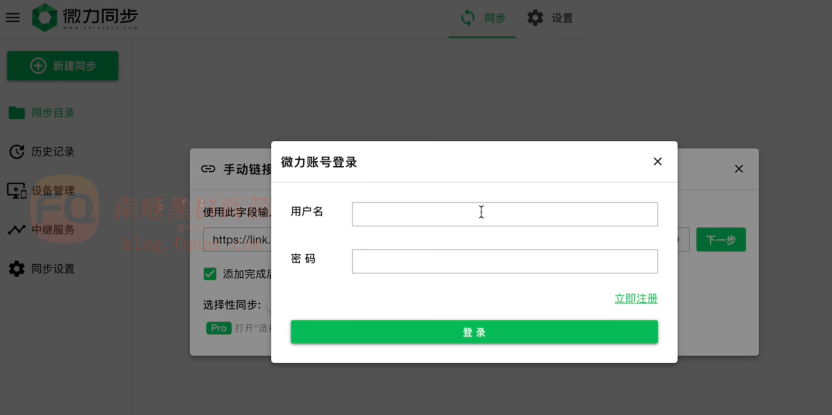The width and height of the screenshot is (832, 415).
Task: Focus the 用户名 input field
Action: pos(505,214)
